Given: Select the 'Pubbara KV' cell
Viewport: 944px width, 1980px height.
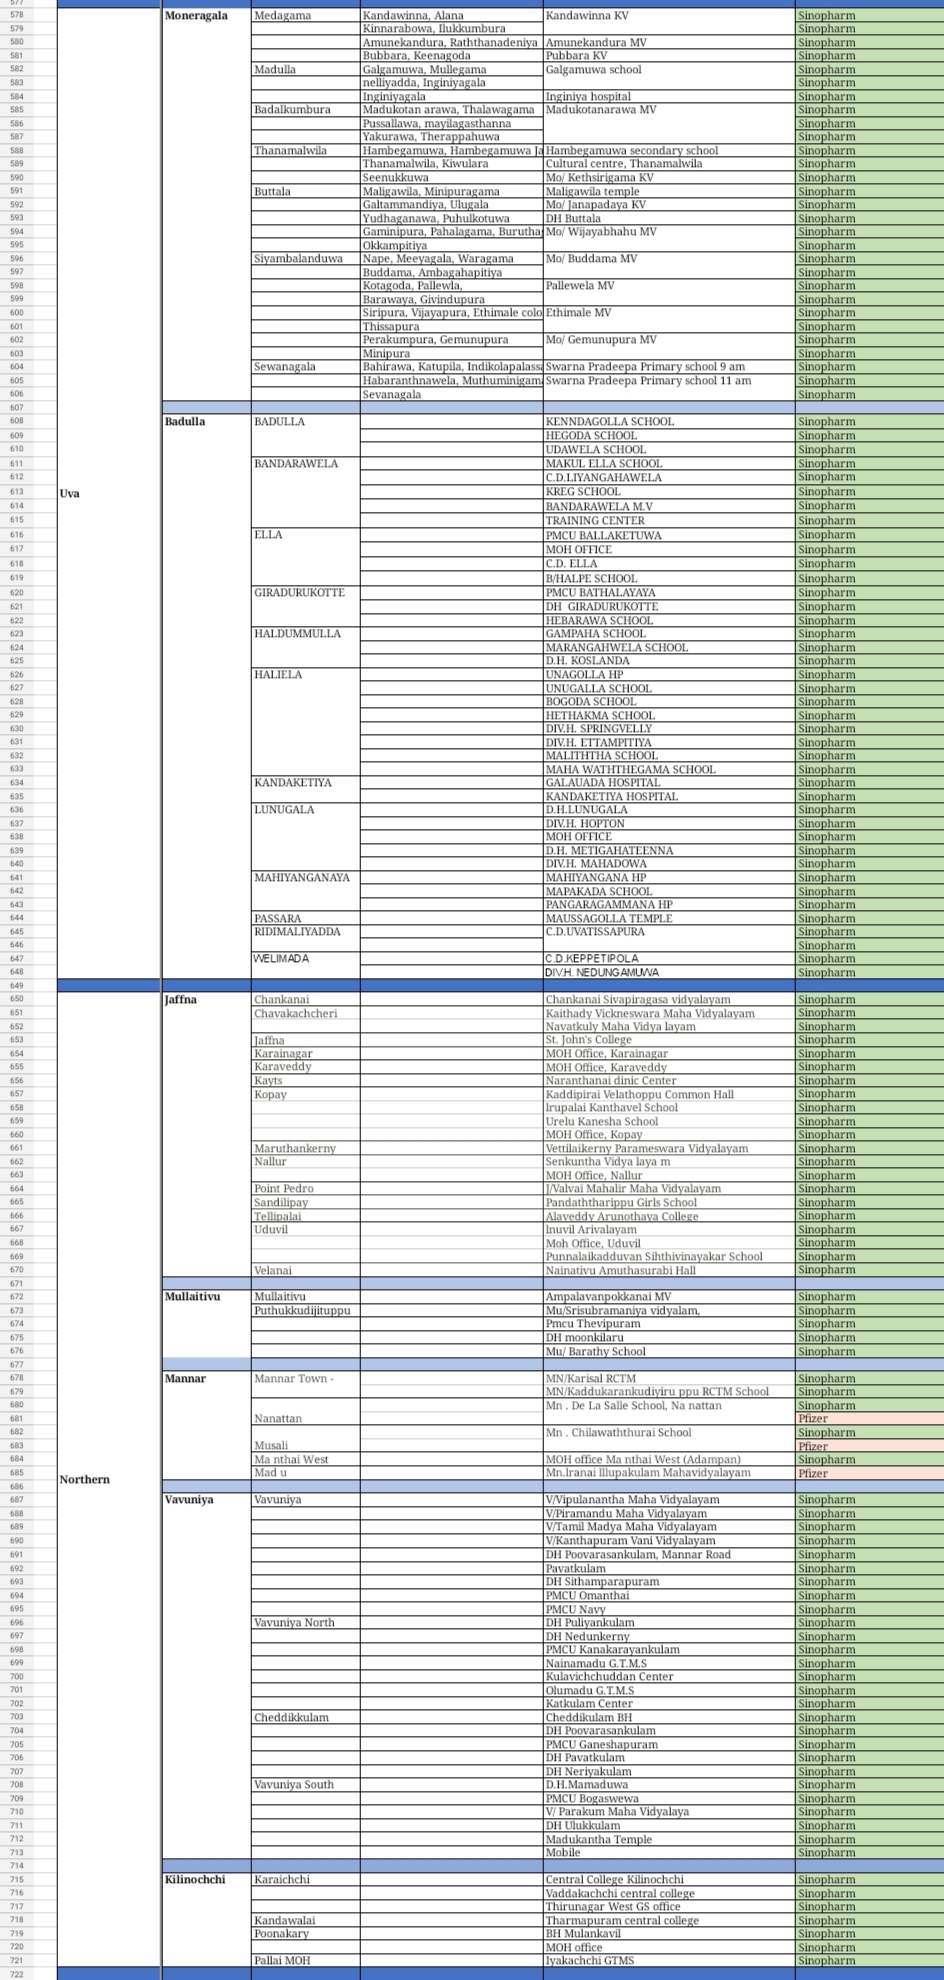Looking at the screenshot, I should point(669,56).
